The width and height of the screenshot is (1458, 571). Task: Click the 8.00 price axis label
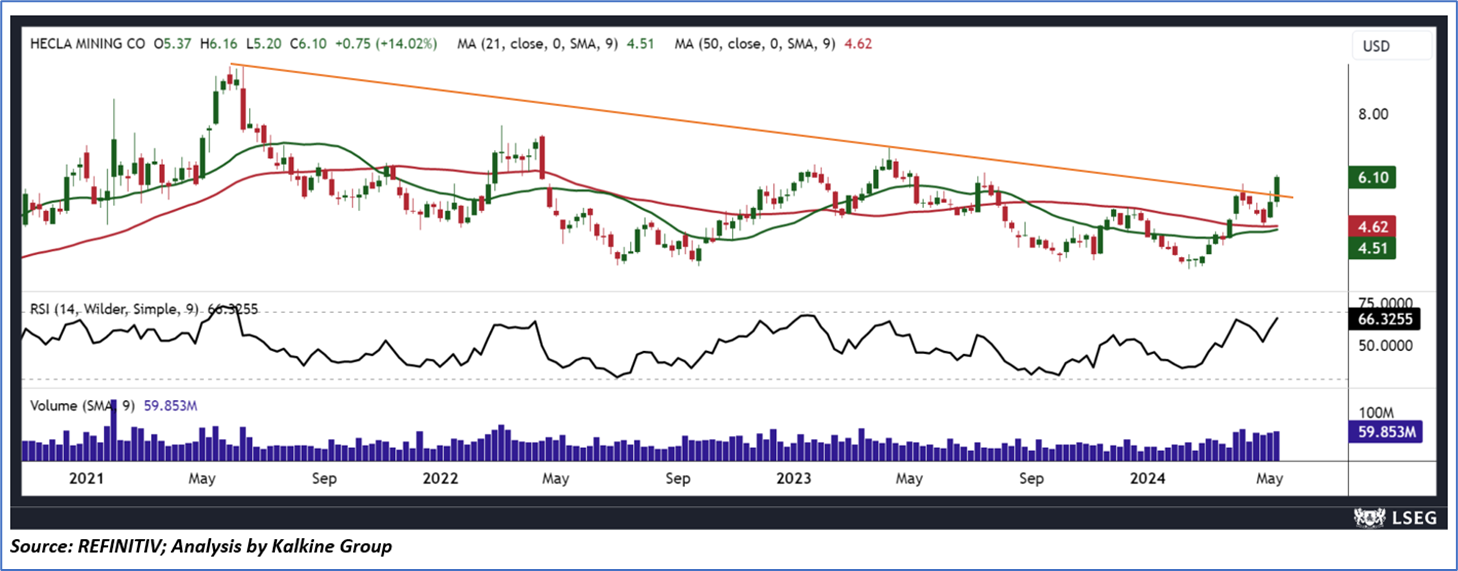click(1373, 115)
